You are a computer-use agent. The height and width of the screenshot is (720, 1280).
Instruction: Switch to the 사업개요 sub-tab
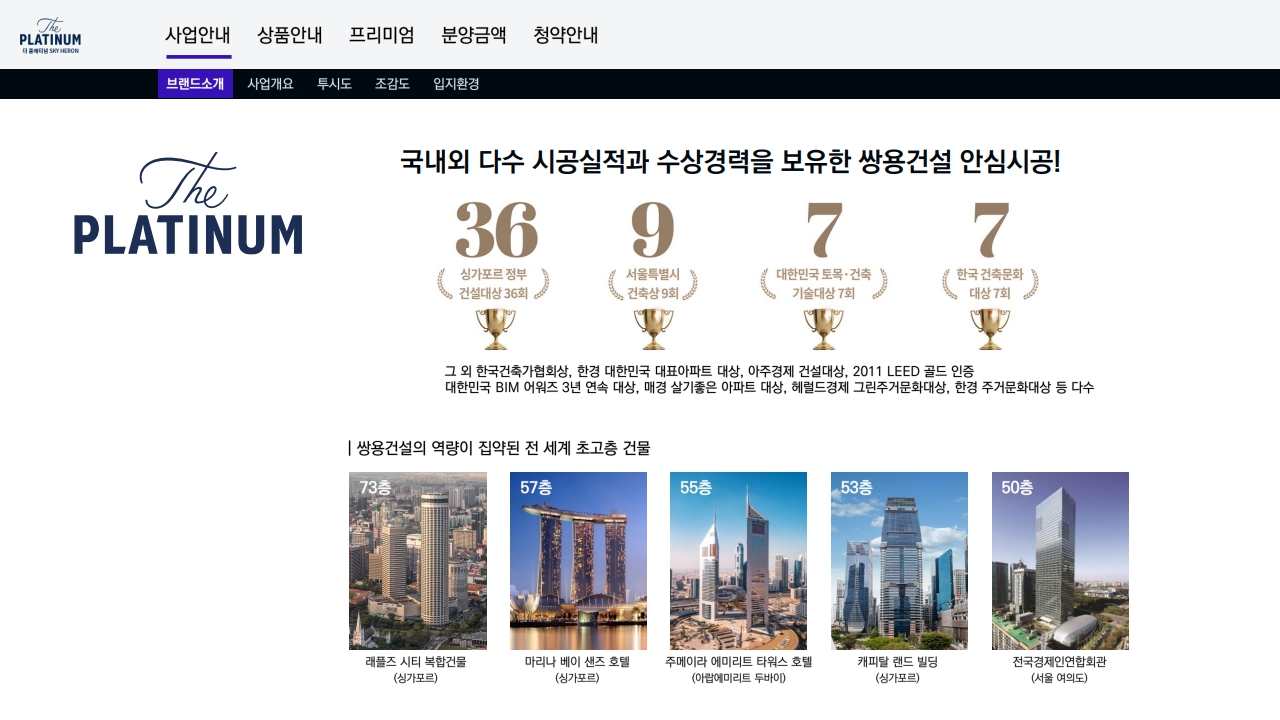click(x=270, y=84)
